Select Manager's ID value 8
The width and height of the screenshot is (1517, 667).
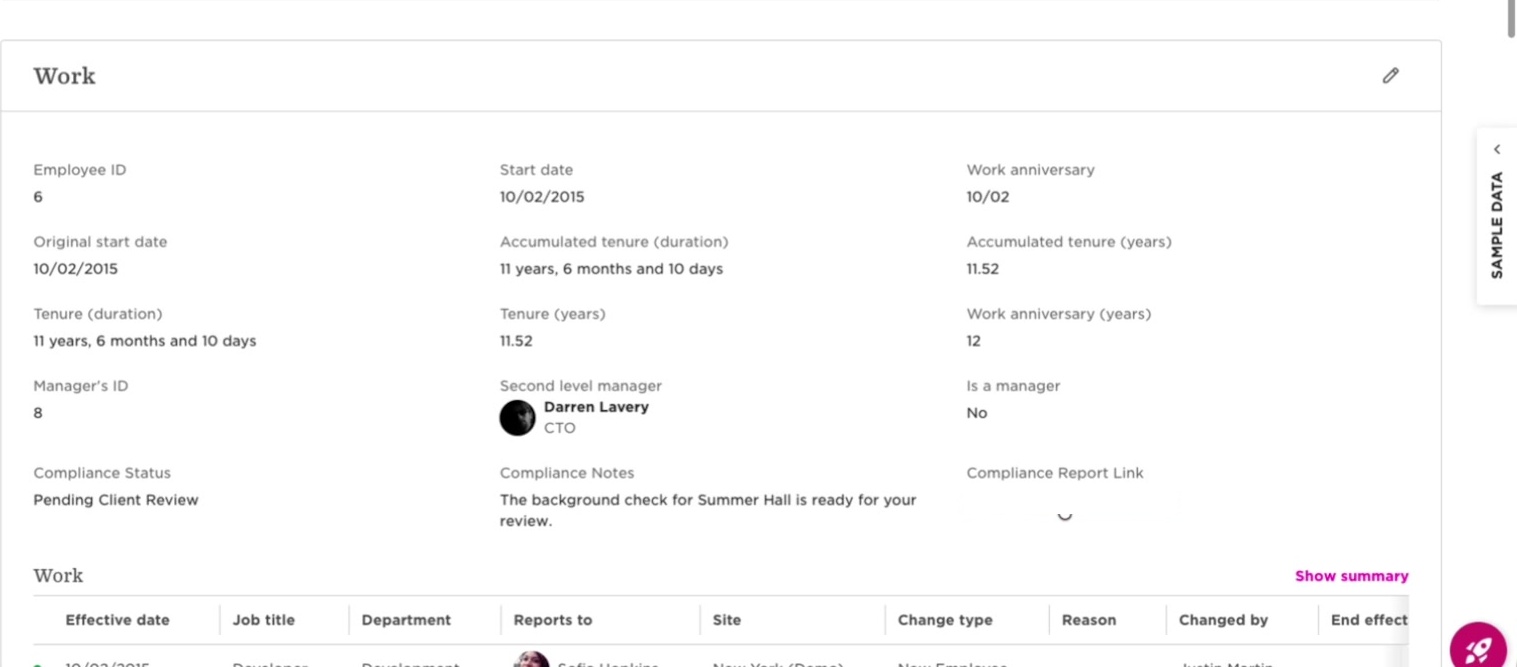point(38,413)
